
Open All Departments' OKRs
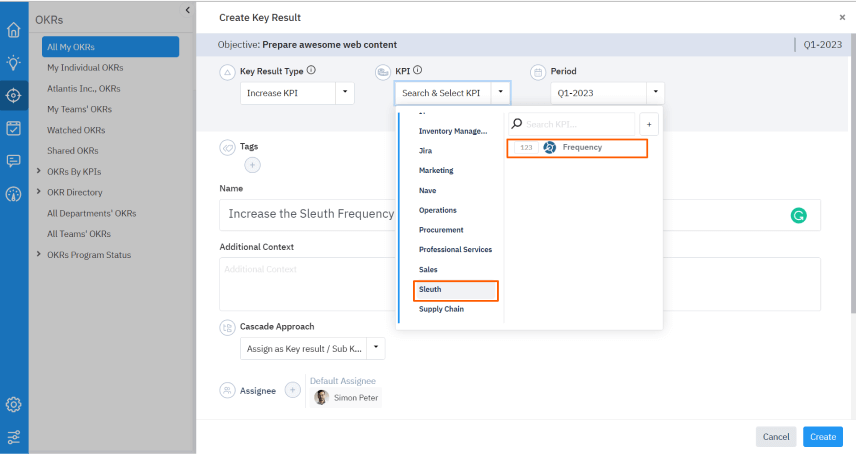tap(92, 213)
